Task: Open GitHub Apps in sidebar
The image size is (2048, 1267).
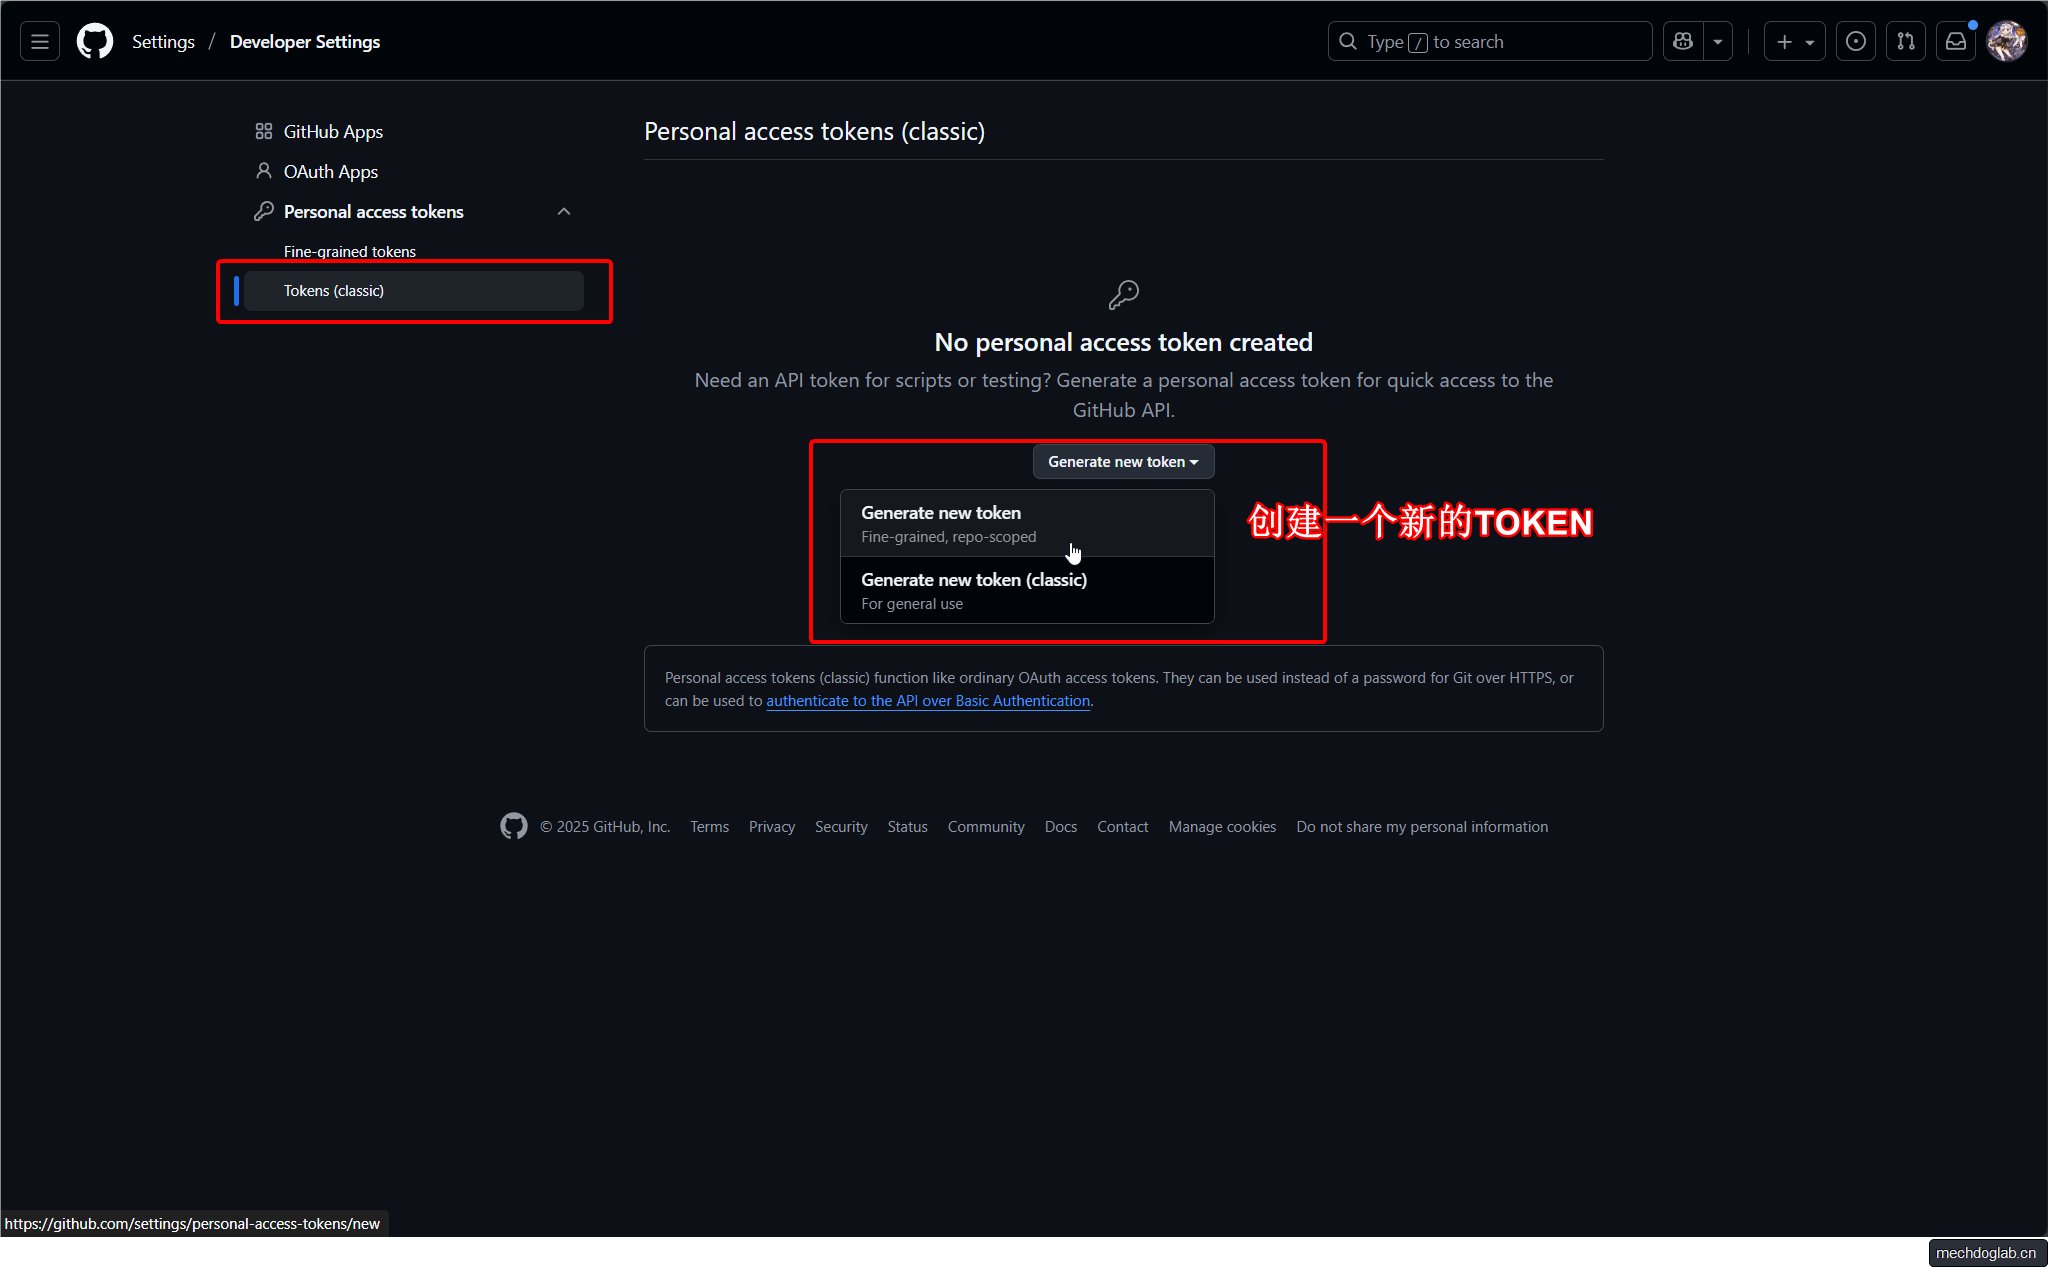Action: click(x=333, y=131)
